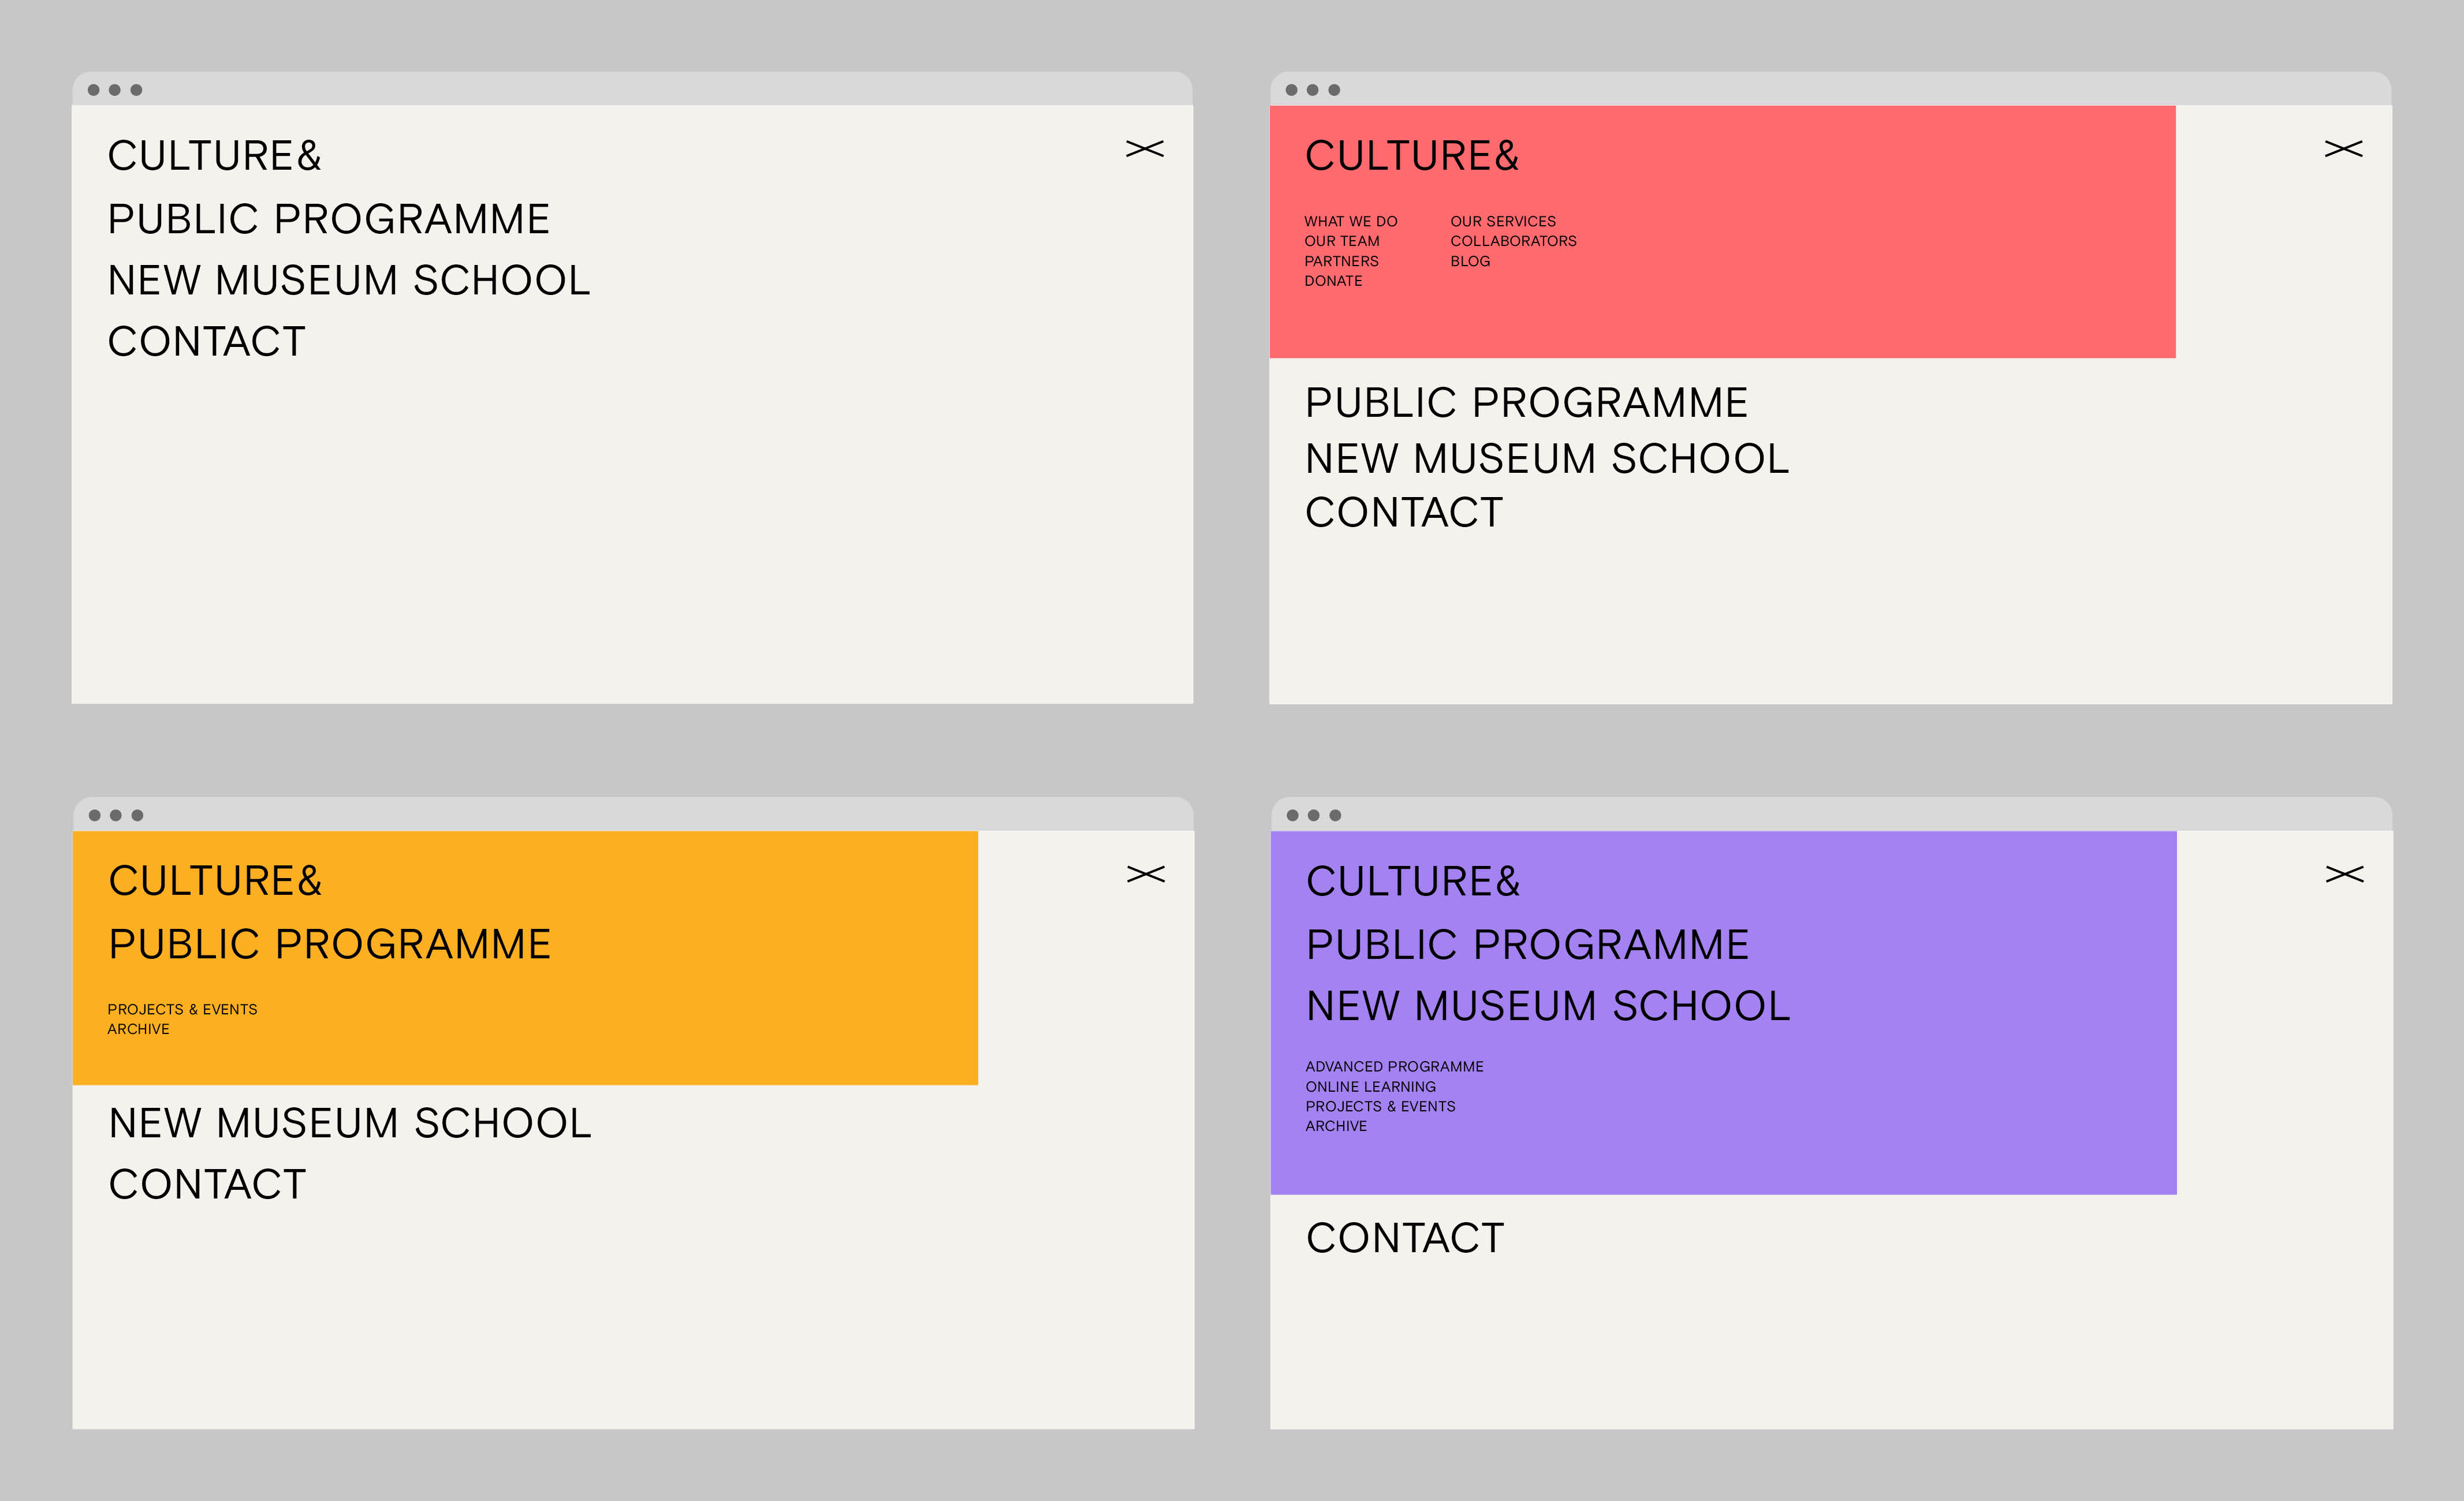
Task: Visit the Collaborators page
Action: coord(1513,241)
